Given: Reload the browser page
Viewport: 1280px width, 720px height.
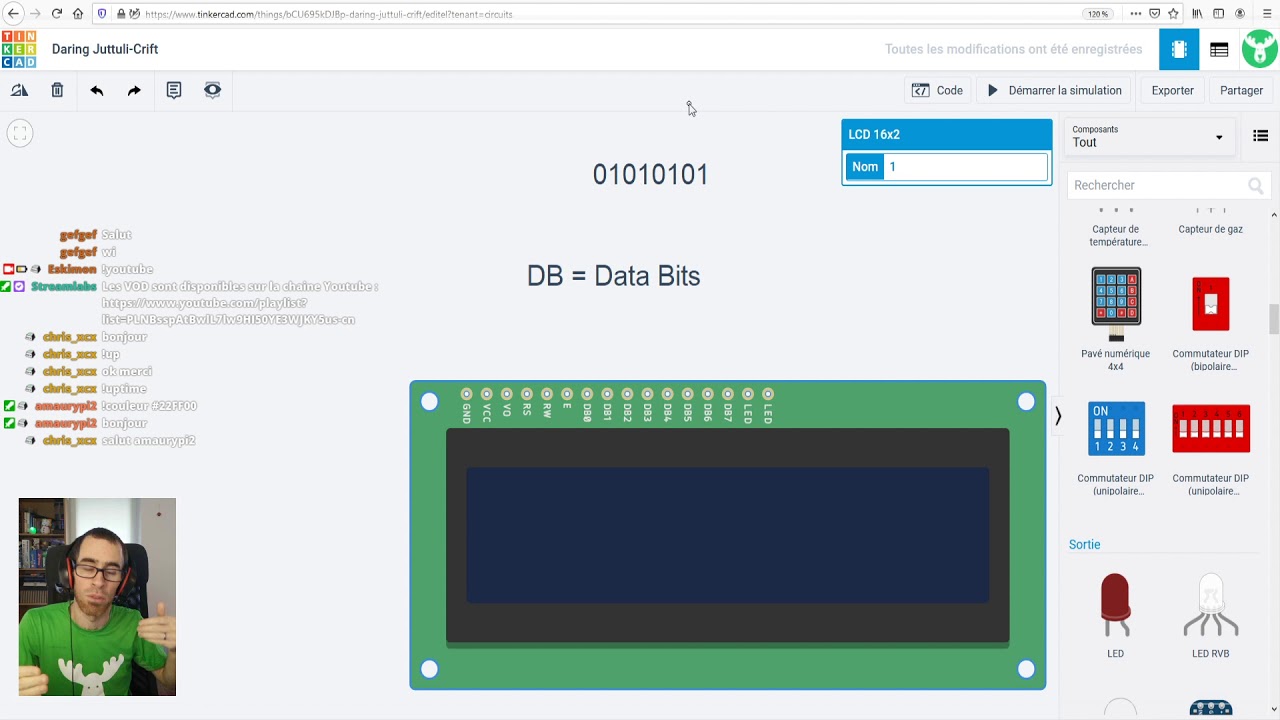Looking at the screenshot, I should pyautogui.click(x=56, y=14).
